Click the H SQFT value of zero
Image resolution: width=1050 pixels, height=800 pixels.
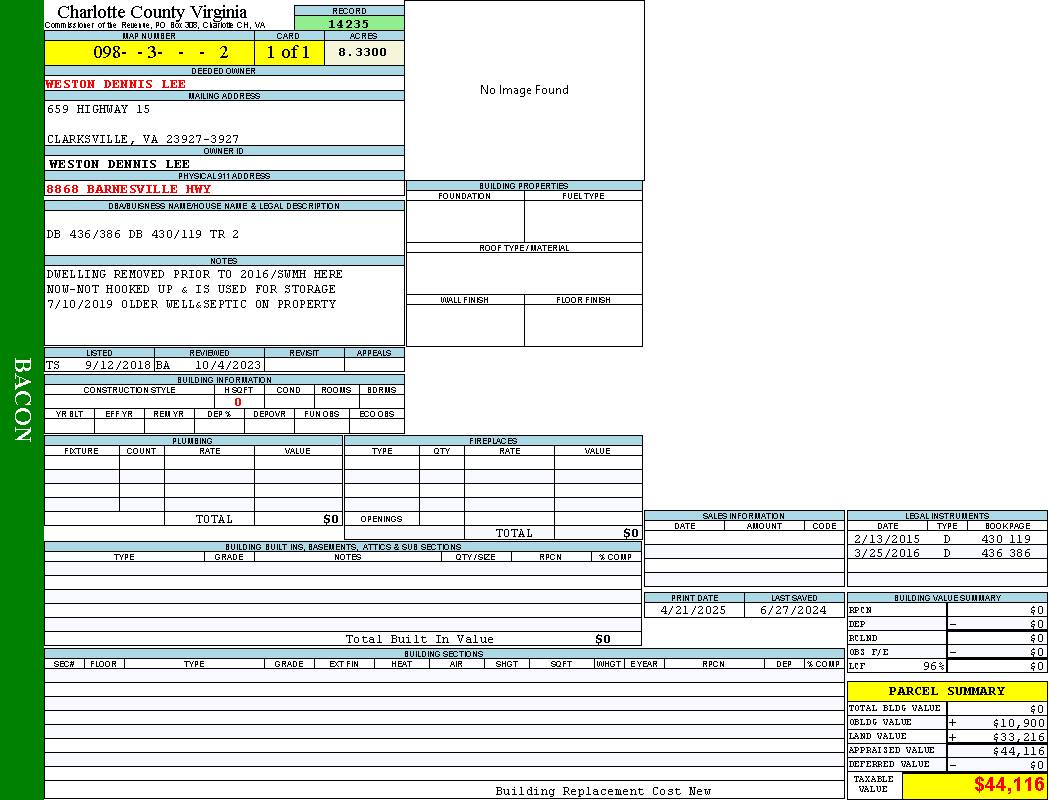[238, 402]
